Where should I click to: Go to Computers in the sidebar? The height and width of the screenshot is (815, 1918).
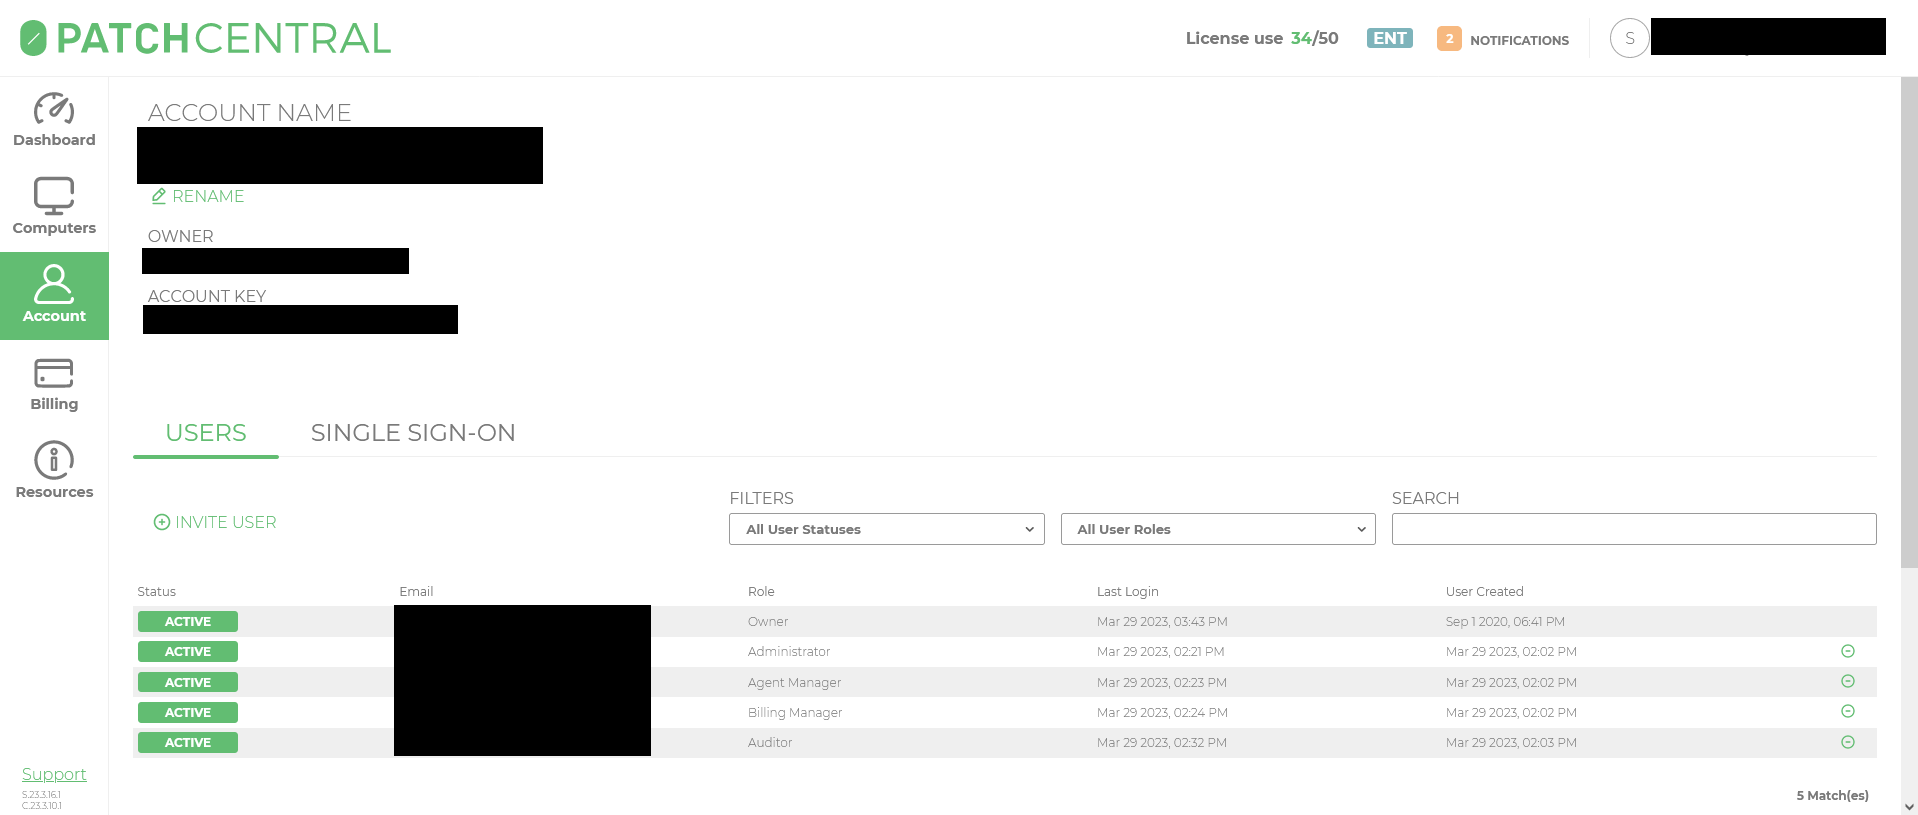(54, 197)
